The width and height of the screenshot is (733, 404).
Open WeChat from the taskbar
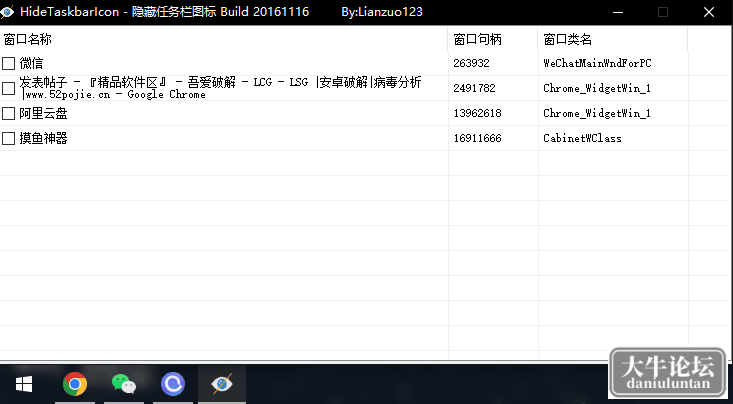click(x=124, y=384)
